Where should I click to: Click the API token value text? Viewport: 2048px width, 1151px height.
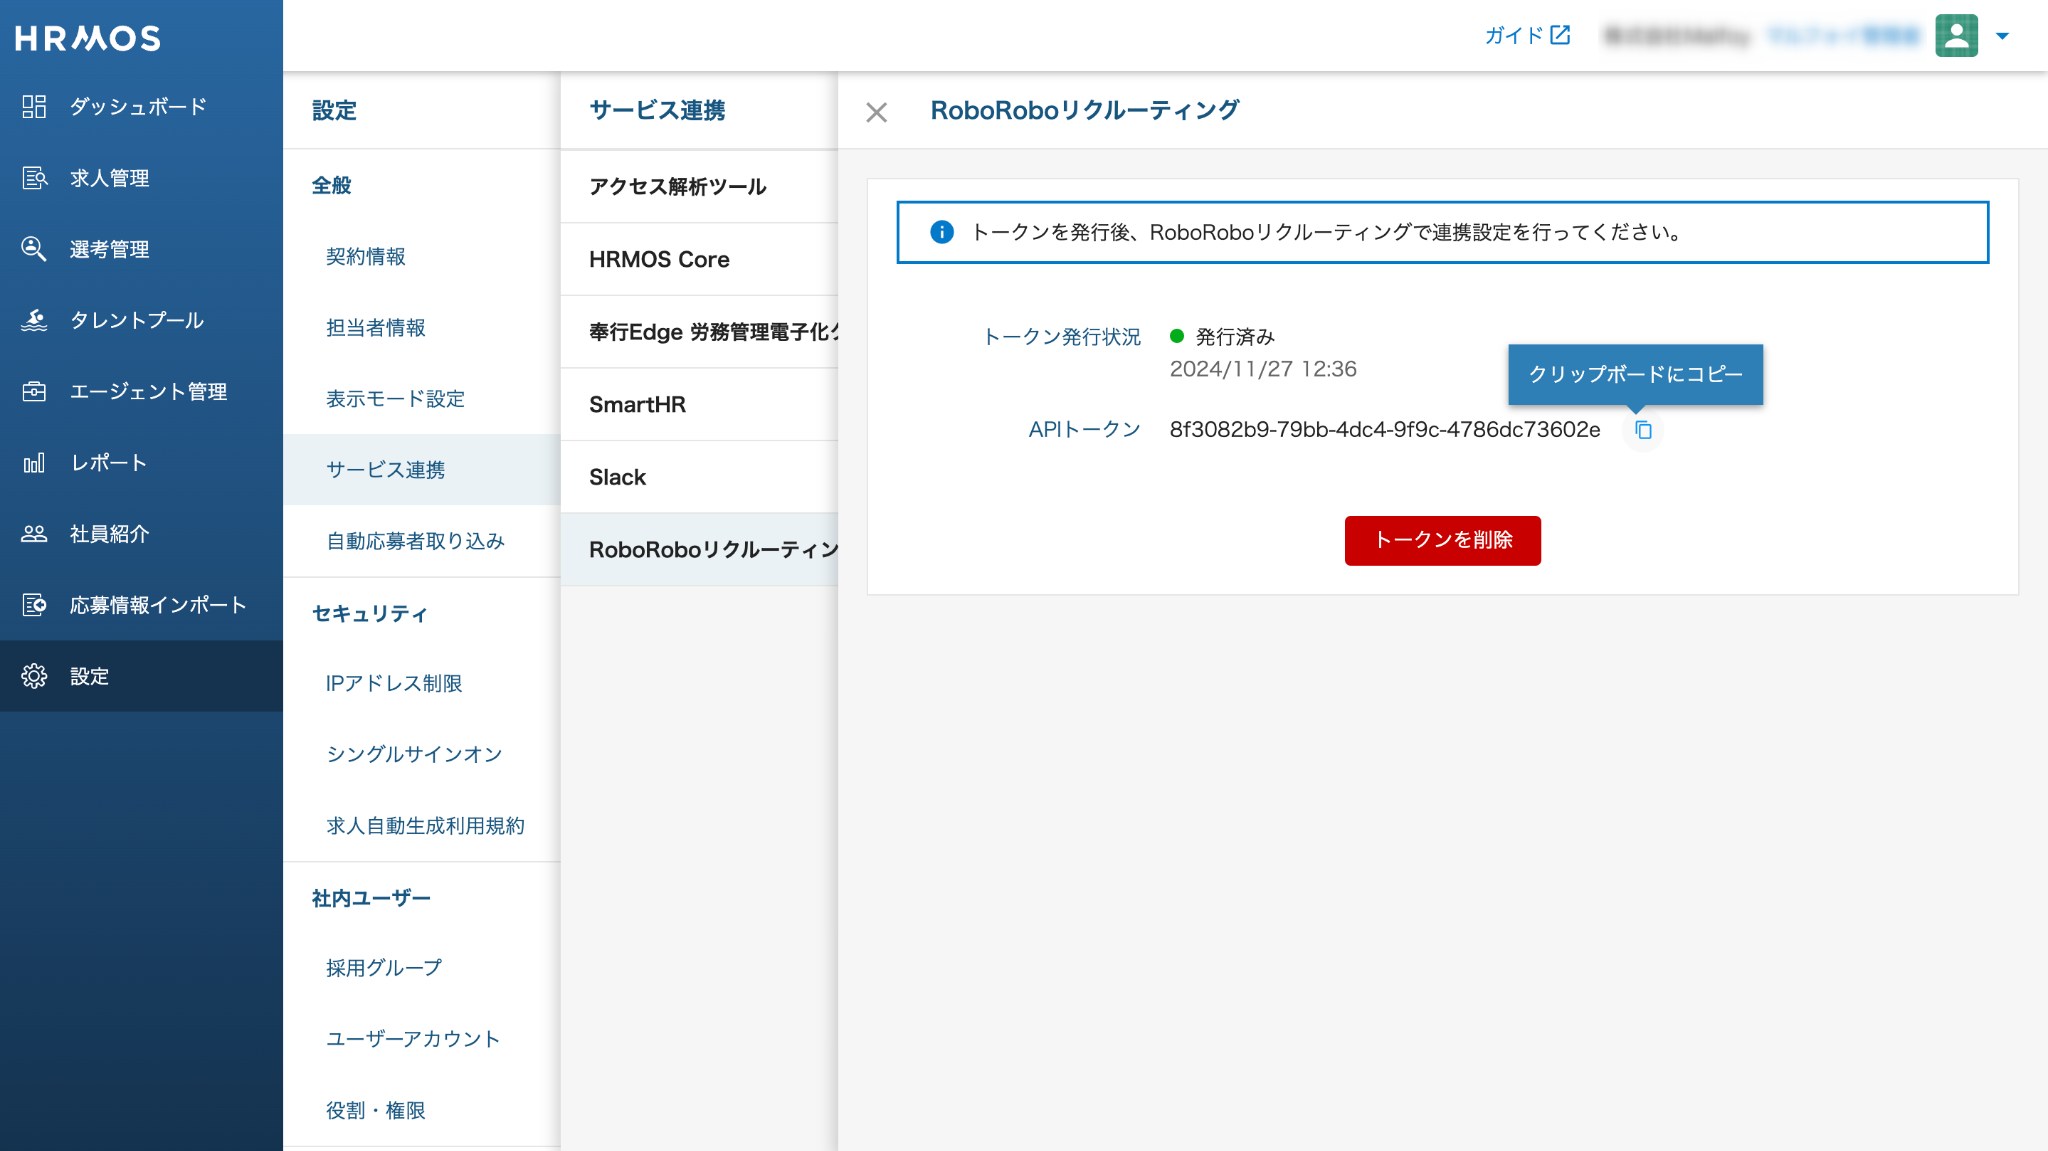pyautogui.click(x=1385, y=430)
